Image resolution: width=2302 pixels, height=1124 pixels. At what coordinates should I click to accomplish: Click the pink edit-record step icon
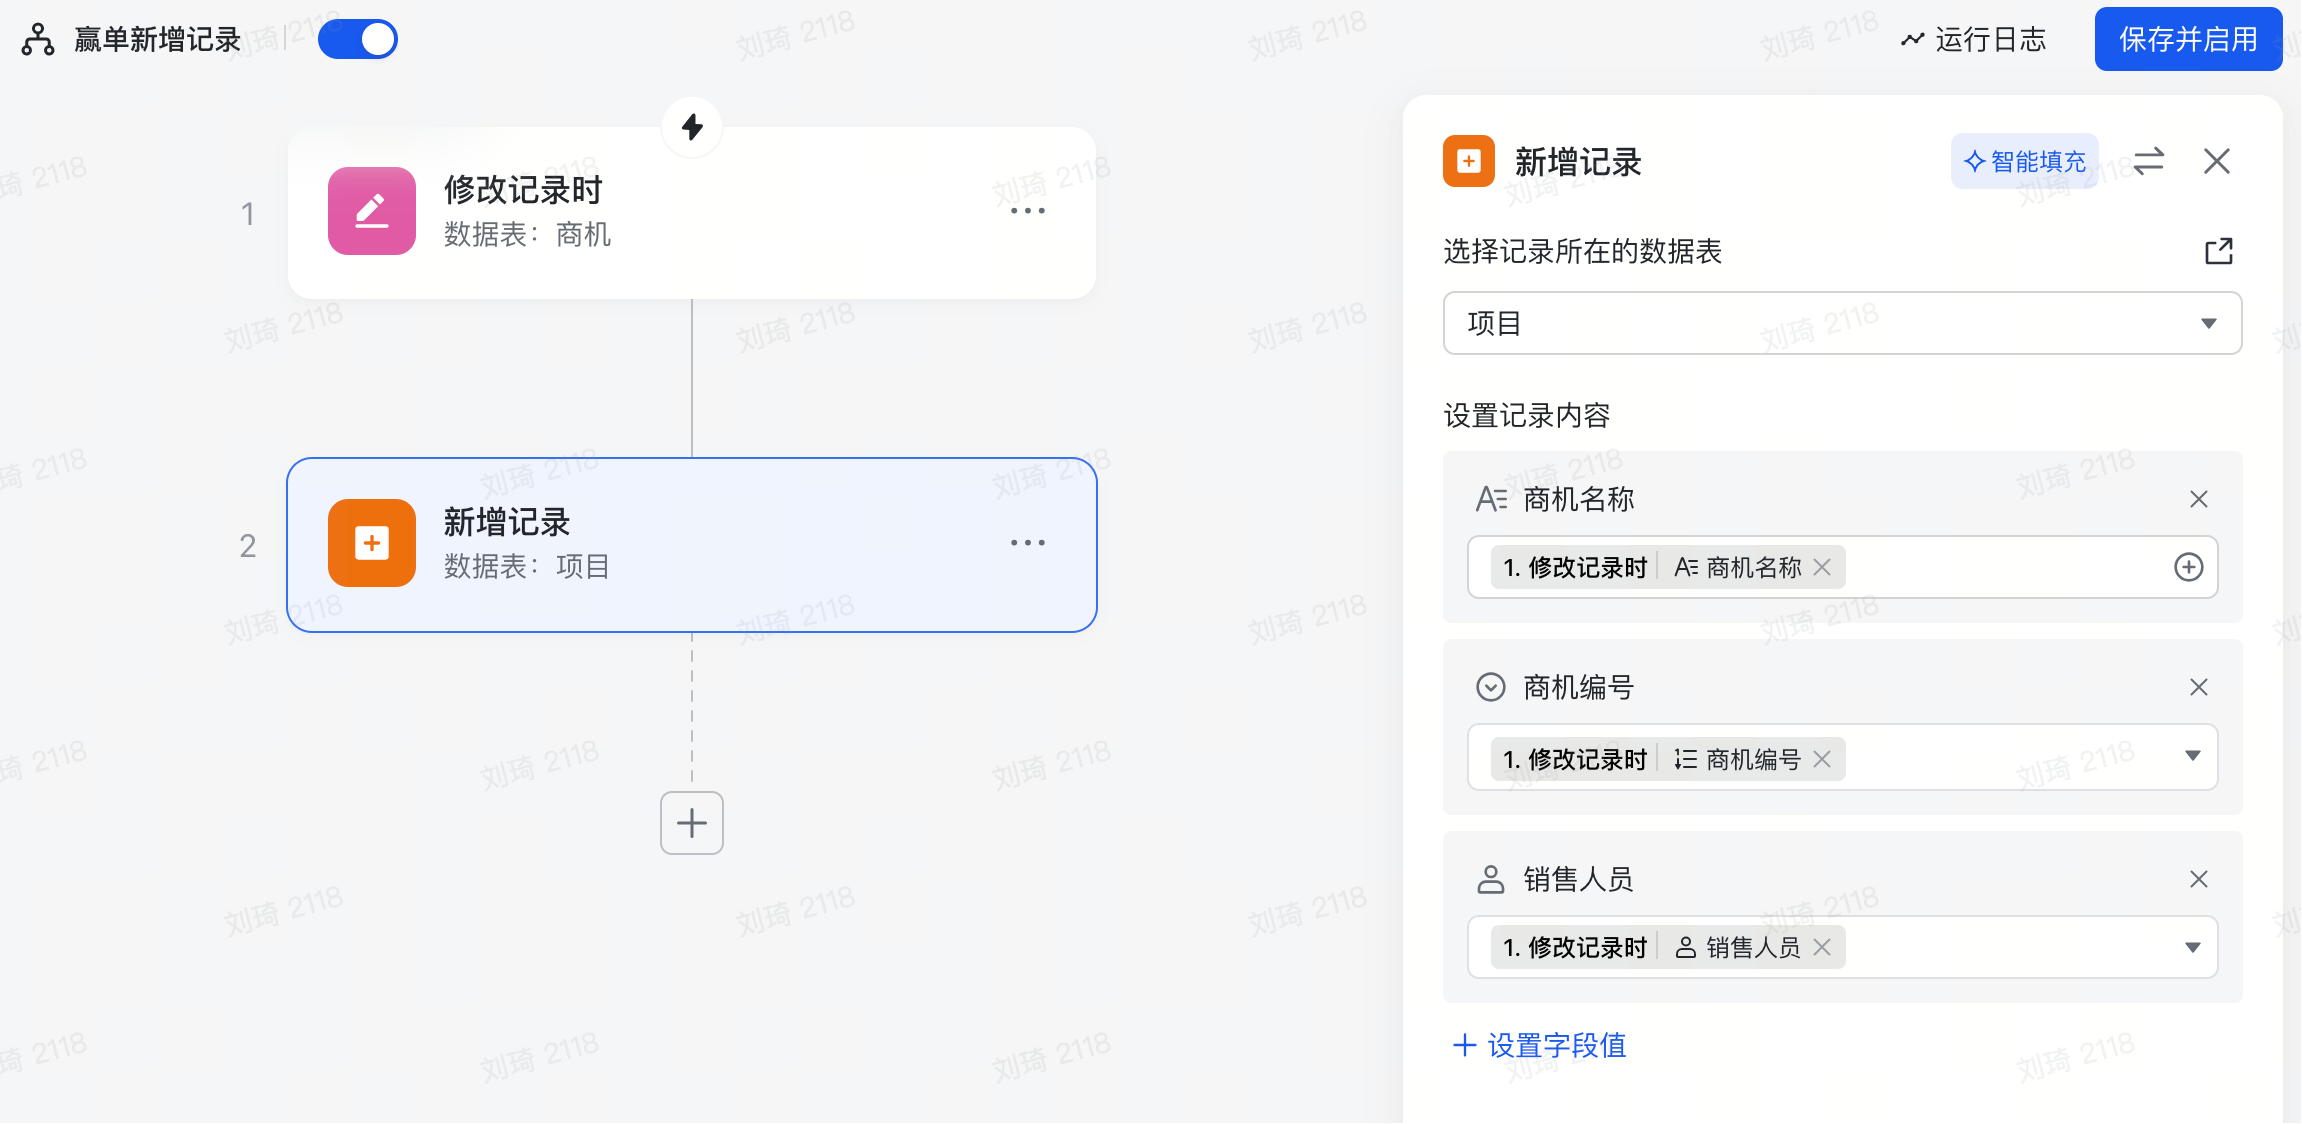[372, 211]
